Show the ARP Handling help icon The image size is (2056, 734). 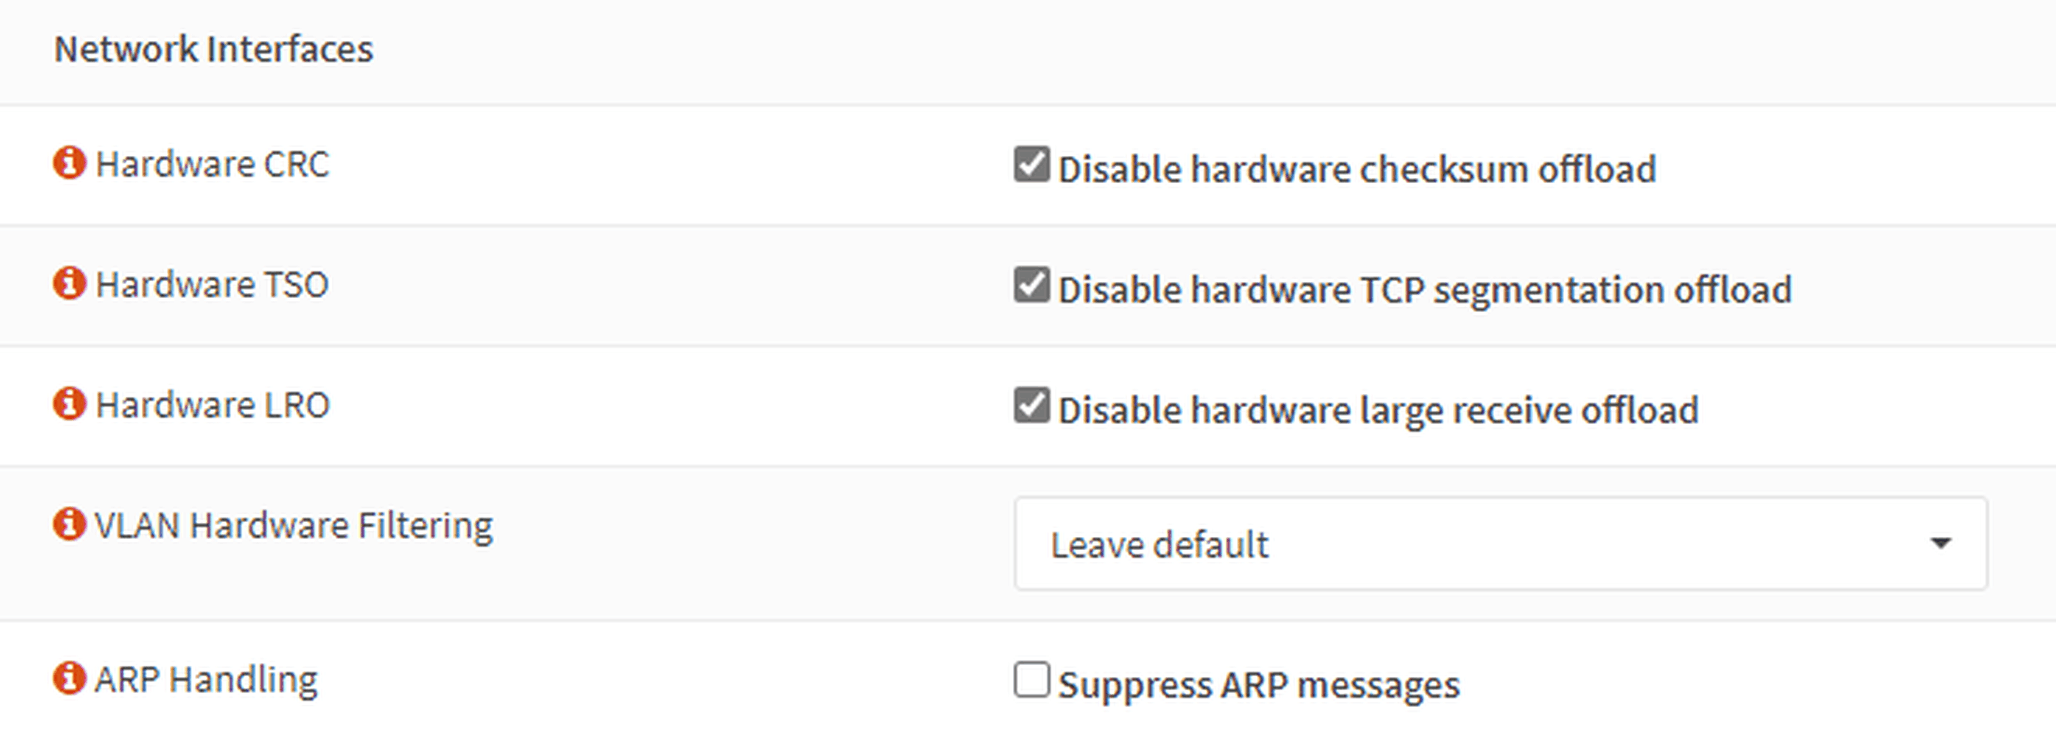pos(69,678)
